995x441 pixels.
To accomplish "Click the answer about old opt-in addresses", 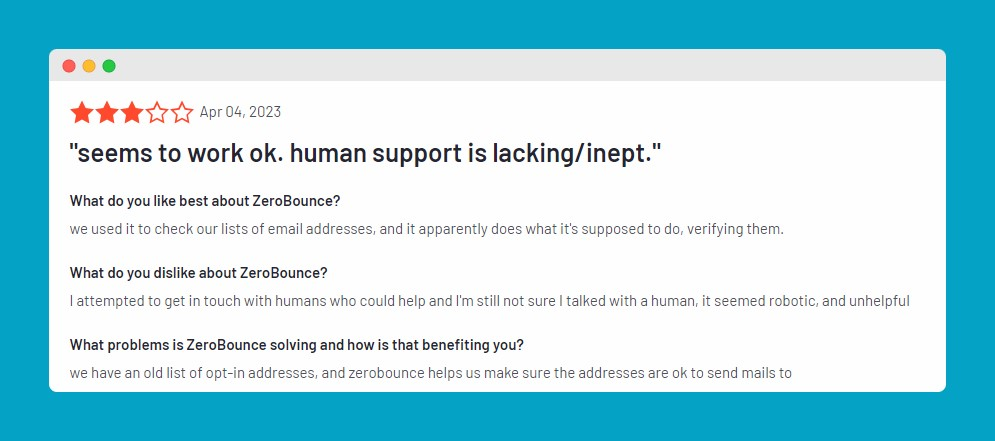I will (x=430, y=374).
